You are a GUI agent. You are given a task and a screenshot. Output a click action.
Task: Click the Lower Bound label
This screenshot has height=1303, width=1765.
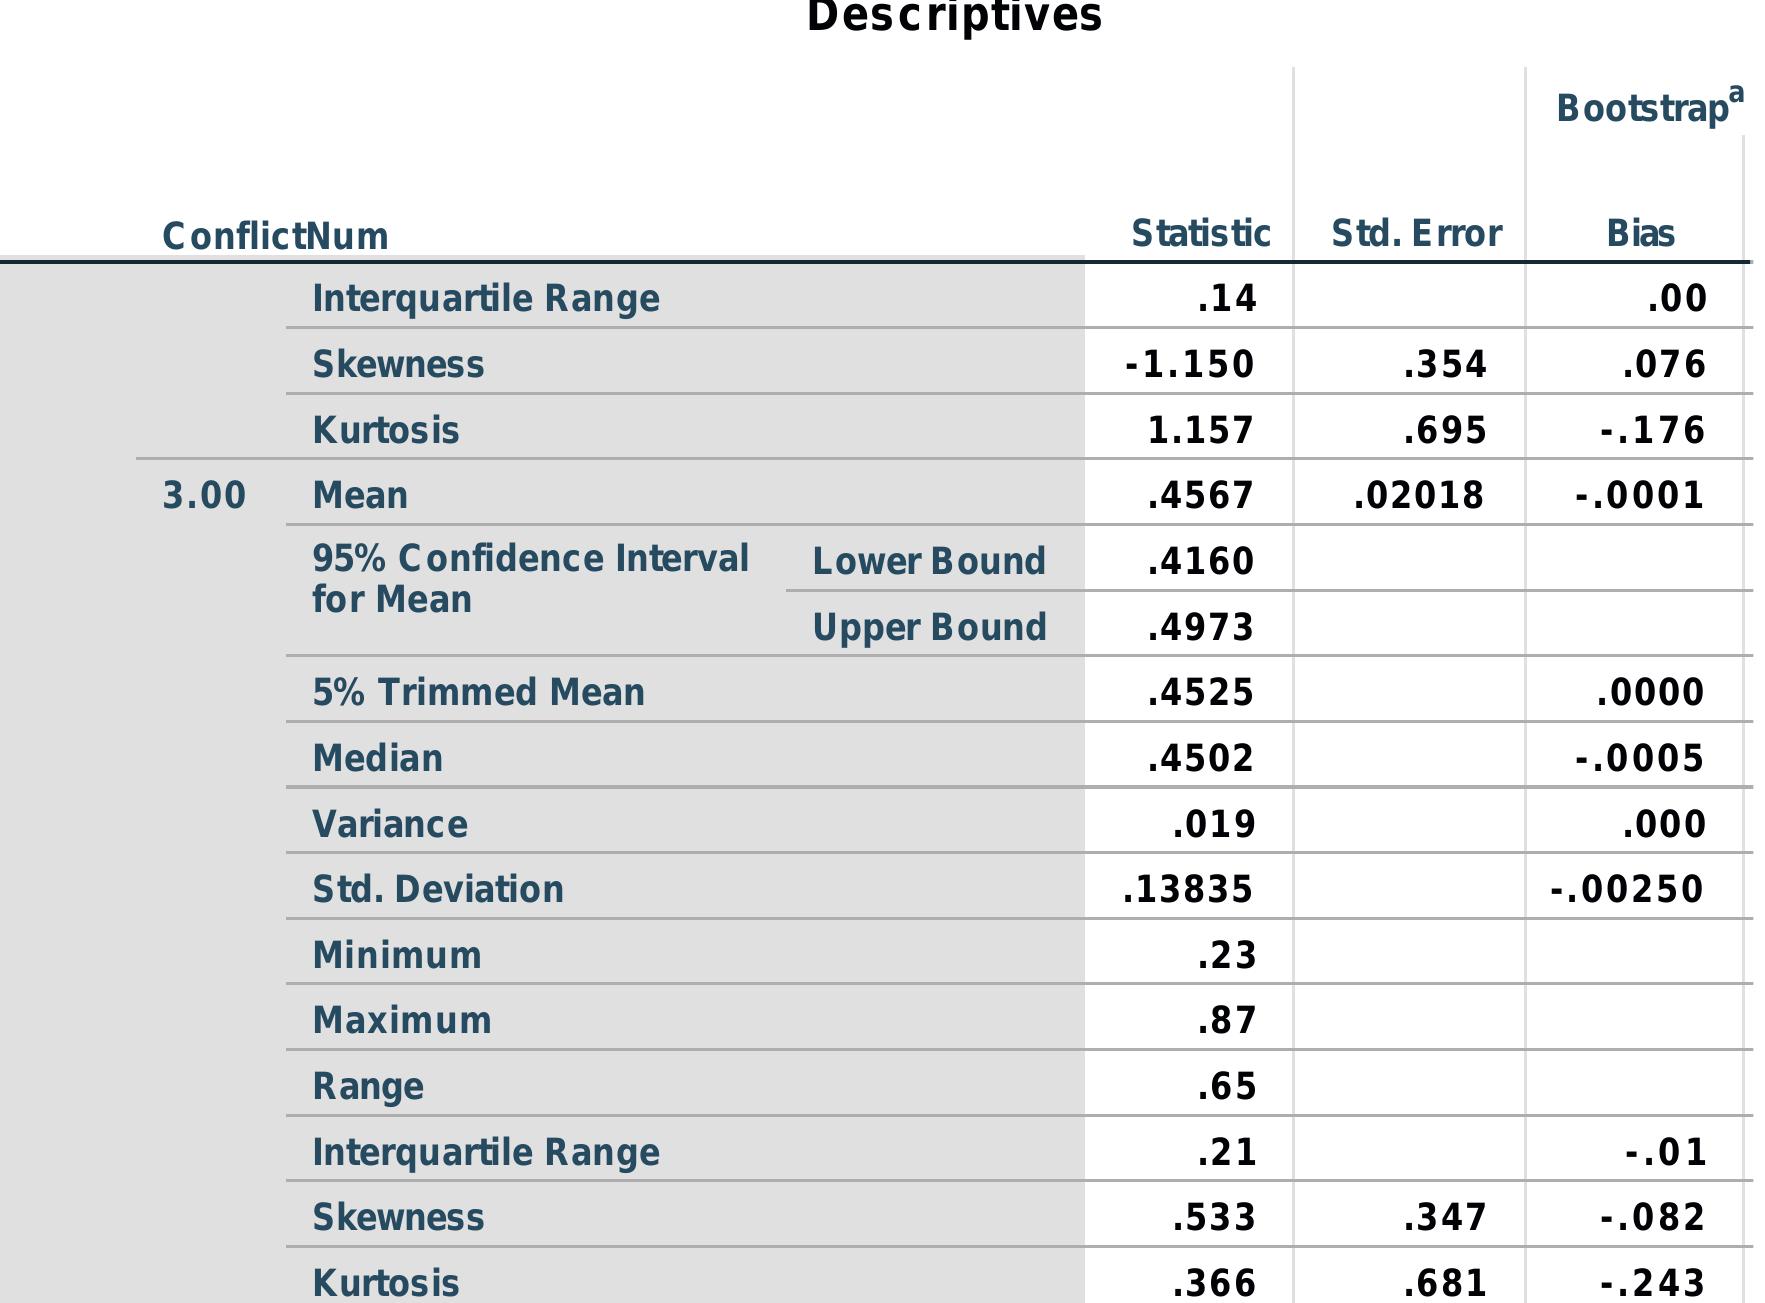click(928, 561)
